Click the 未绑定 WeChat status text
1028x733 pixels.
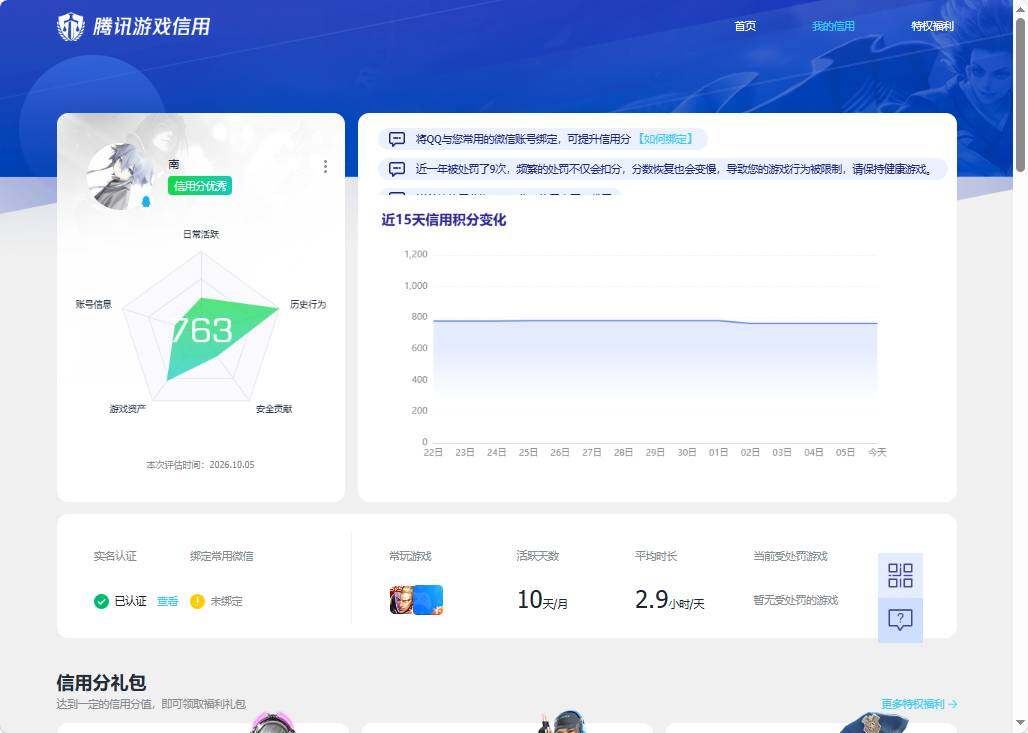click(x=226, y=601)
